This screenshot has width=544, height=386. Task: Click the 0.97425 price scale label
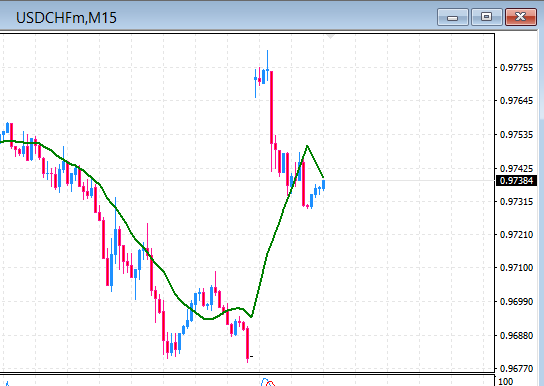[x=516, y=169]
